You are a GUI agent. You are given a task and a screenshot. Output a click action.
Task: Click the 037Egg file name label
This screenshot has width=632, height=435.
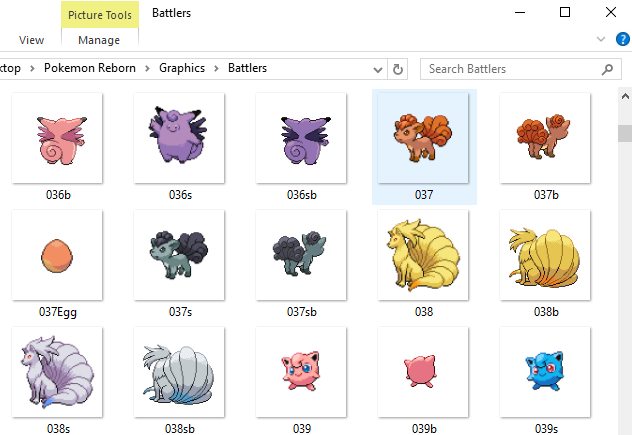click(58, 312)
